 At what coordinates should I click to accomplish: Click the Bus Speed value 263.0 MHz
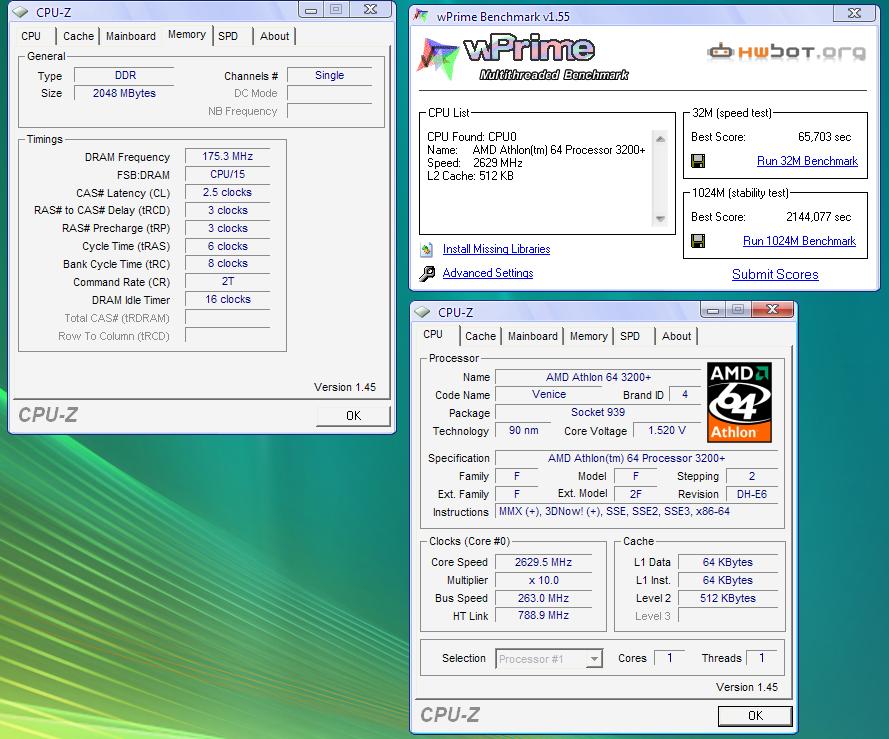coord(543,598)
